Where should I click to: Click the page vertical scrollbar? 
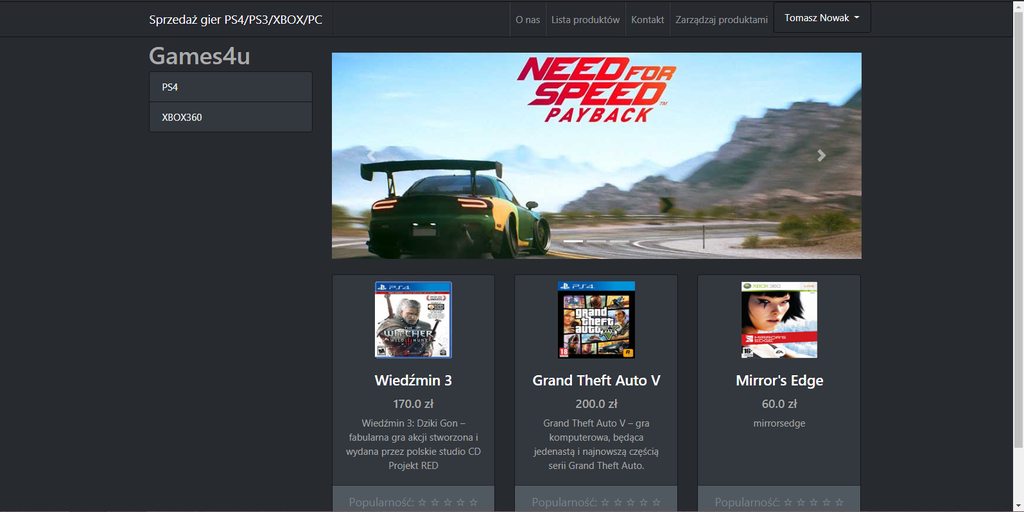[x=1019, y=256]
